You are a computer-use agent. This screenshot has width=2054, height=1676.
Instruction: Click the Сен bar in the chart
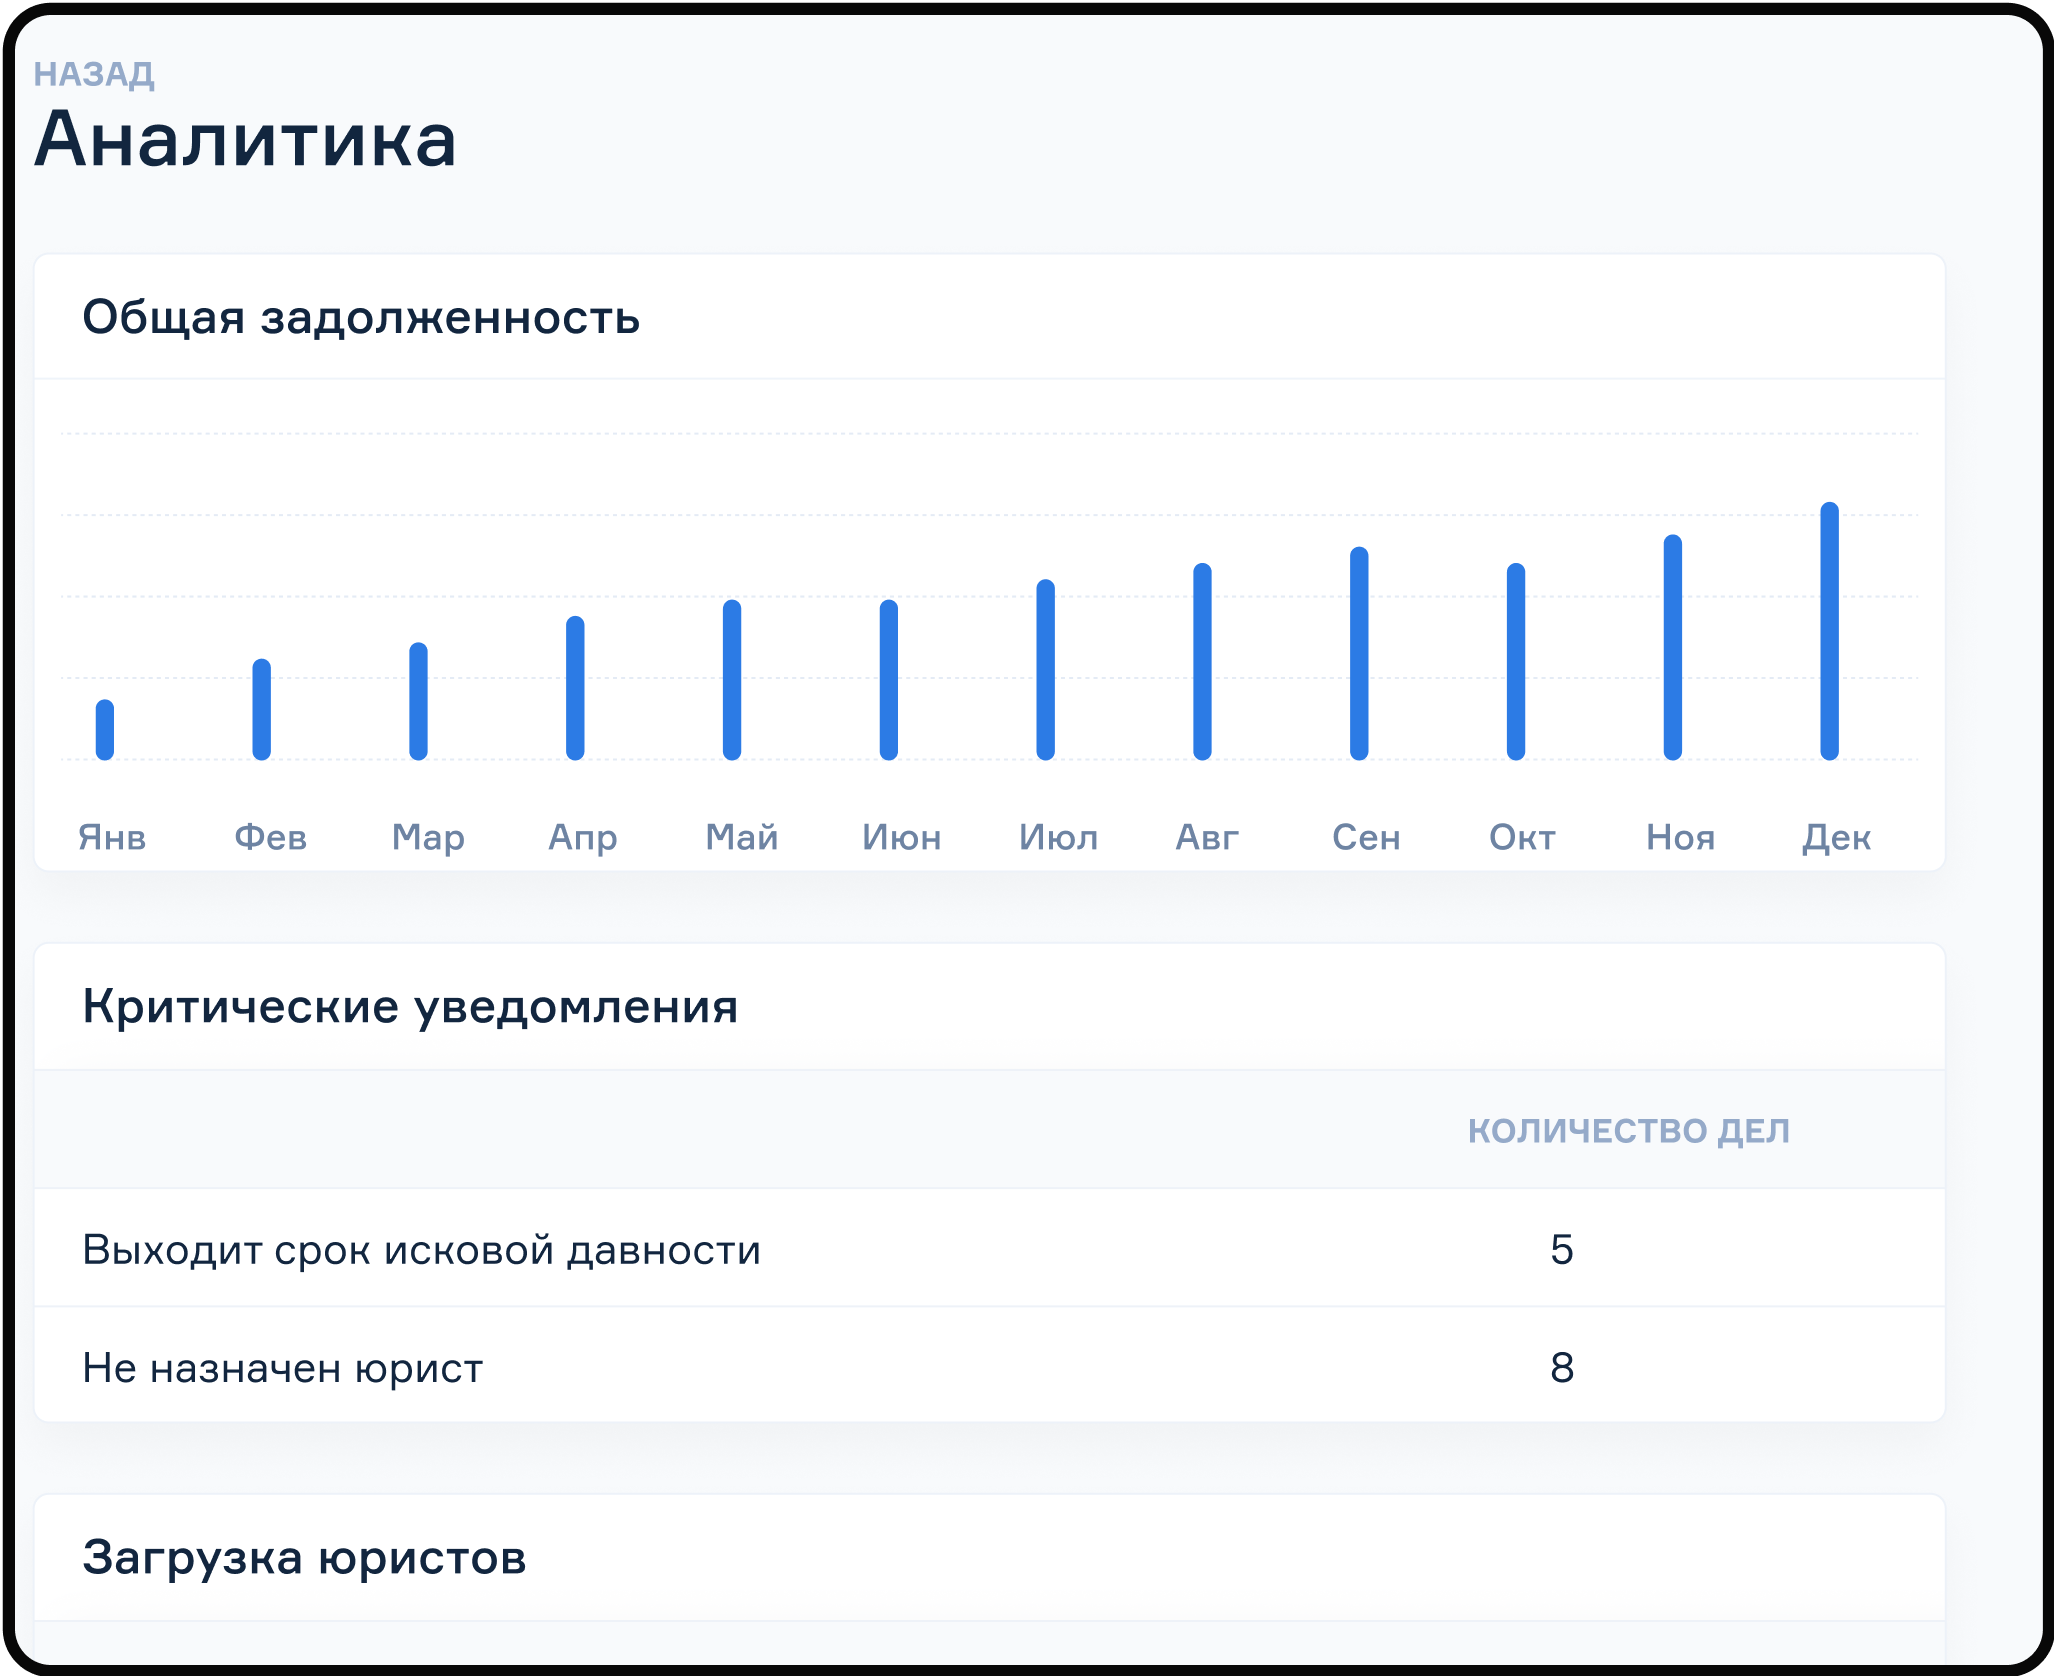[1359, 653]
